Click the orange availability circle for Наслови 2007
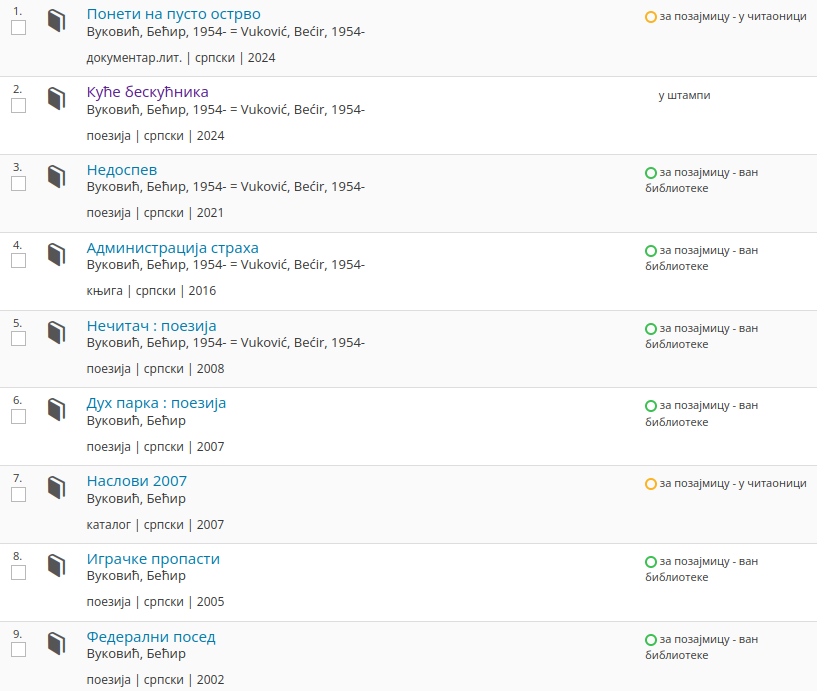This screenshot has width=836, height=691. (651, 484)
